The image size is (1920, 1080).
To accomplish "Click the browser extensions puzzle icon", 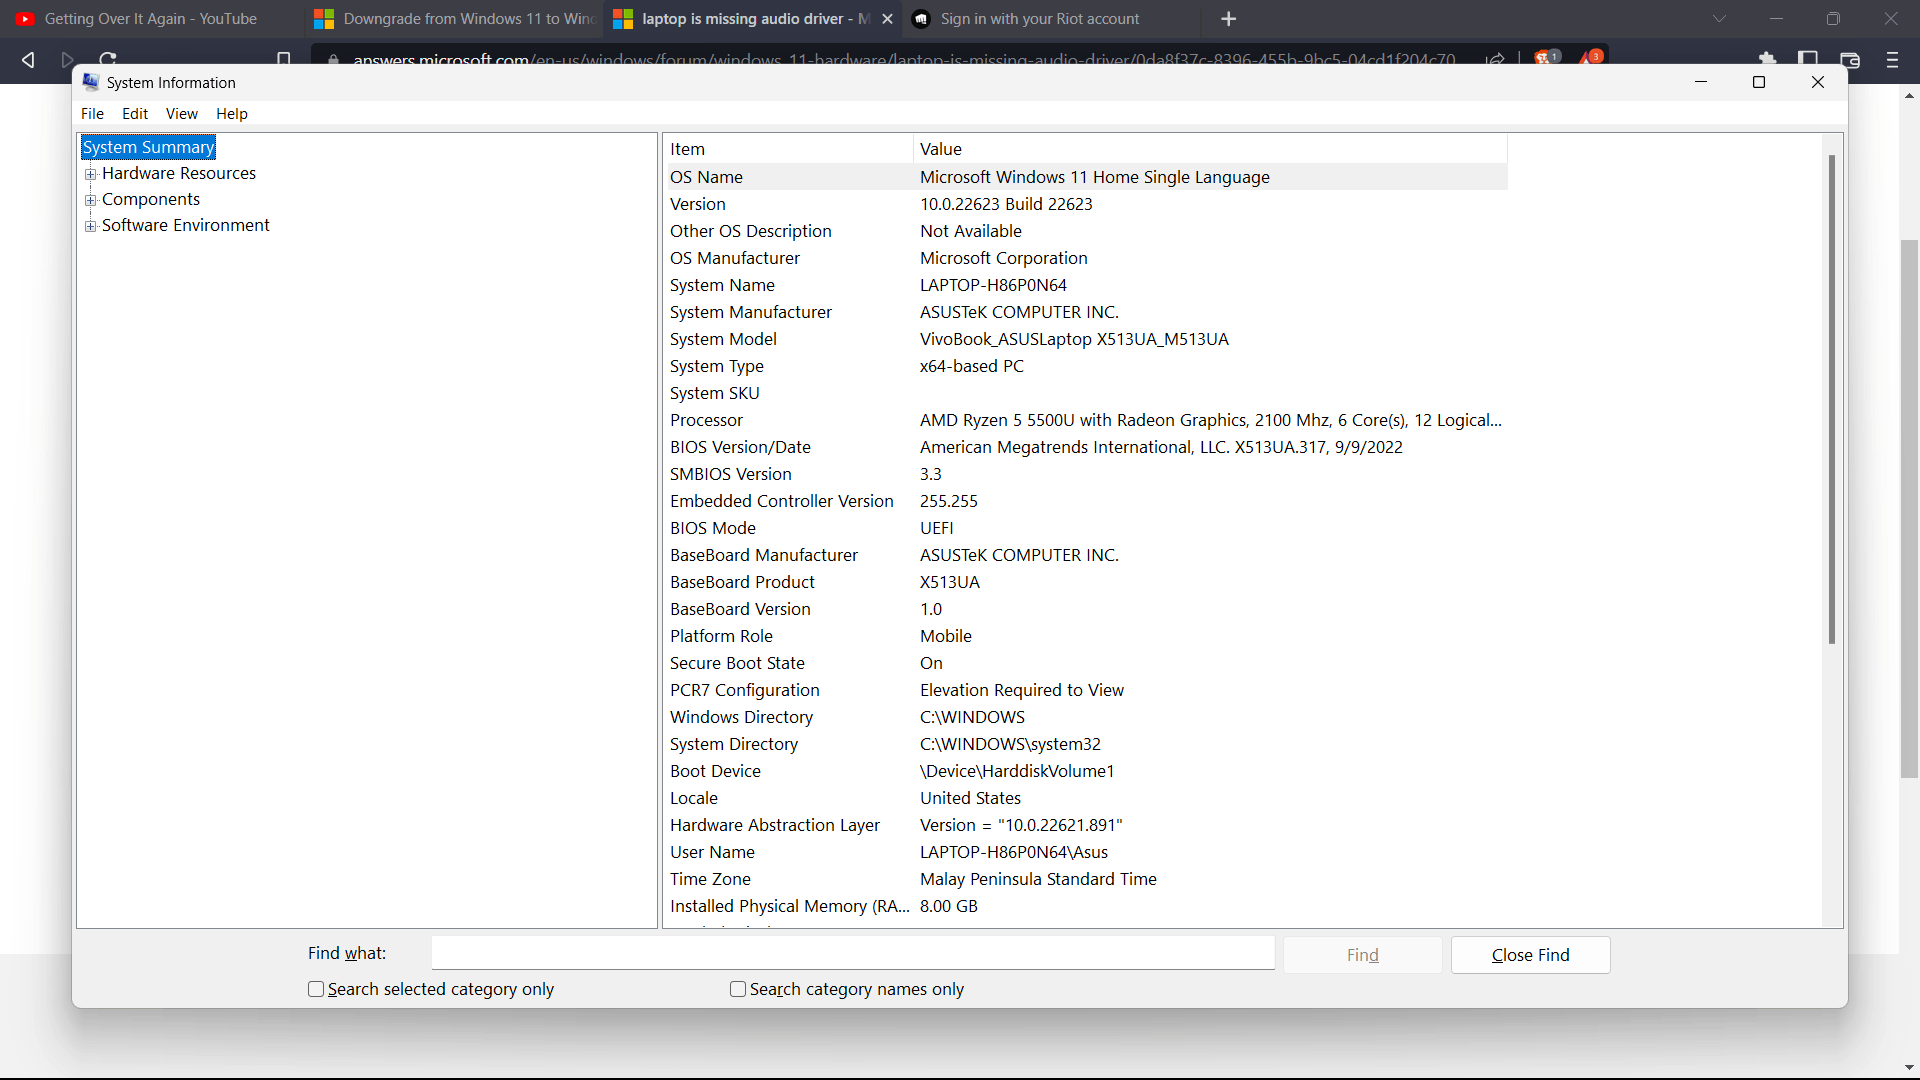I will pos(1767,58).
